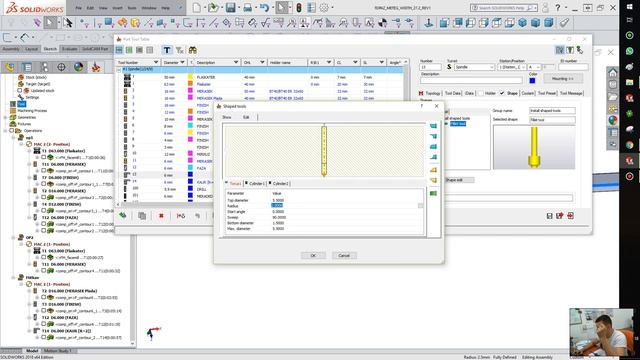Toggle the checkbox of operation under T7 D6.000 (FINISH)
This screenshot has width=640, height=360.
pos(43,184)
